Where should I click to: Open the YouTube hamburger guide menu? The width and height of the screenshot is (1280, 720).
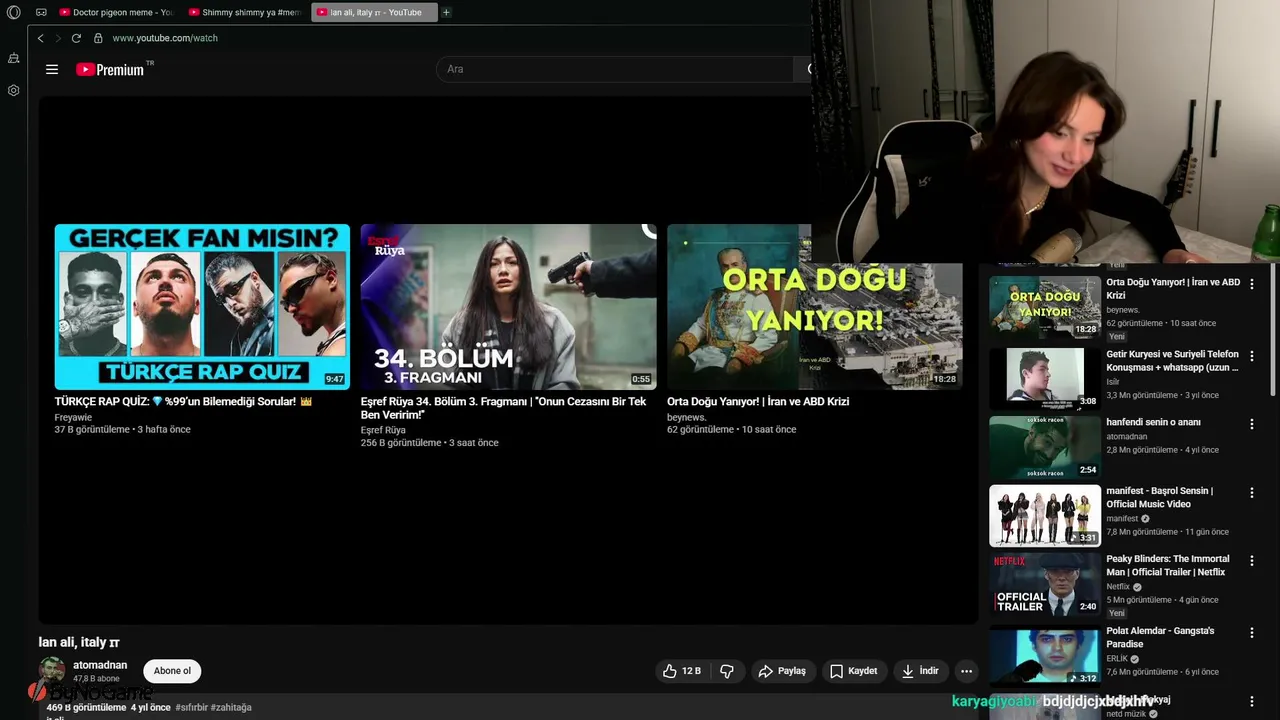[52, 69]
